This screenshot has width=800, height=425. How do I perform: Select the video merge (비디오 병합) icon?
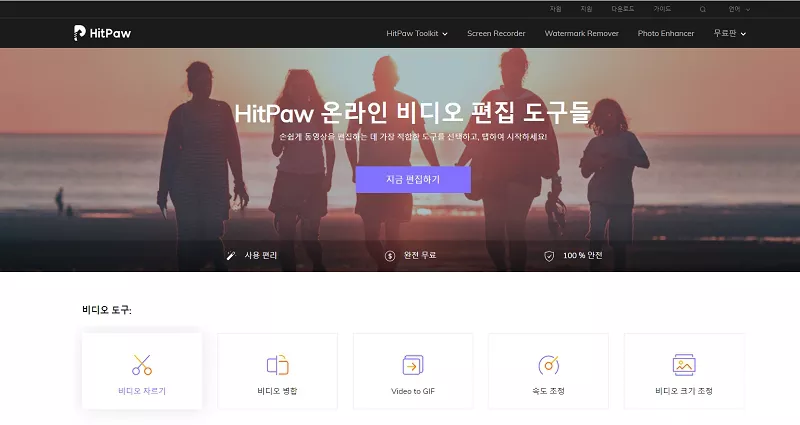click(x=277, y=365)
